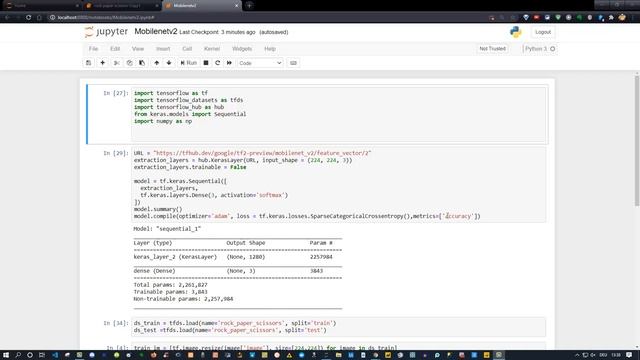This screenshot has height=360, width=640.
Task: Save the notebook with the disk icon
Action: coord(89,63)
